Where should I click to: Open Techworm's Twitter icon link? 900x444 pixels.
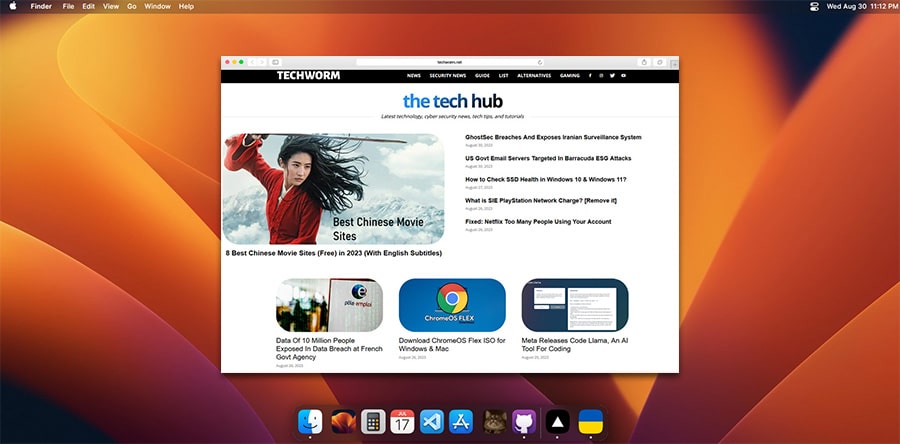(x=612, y=76)
